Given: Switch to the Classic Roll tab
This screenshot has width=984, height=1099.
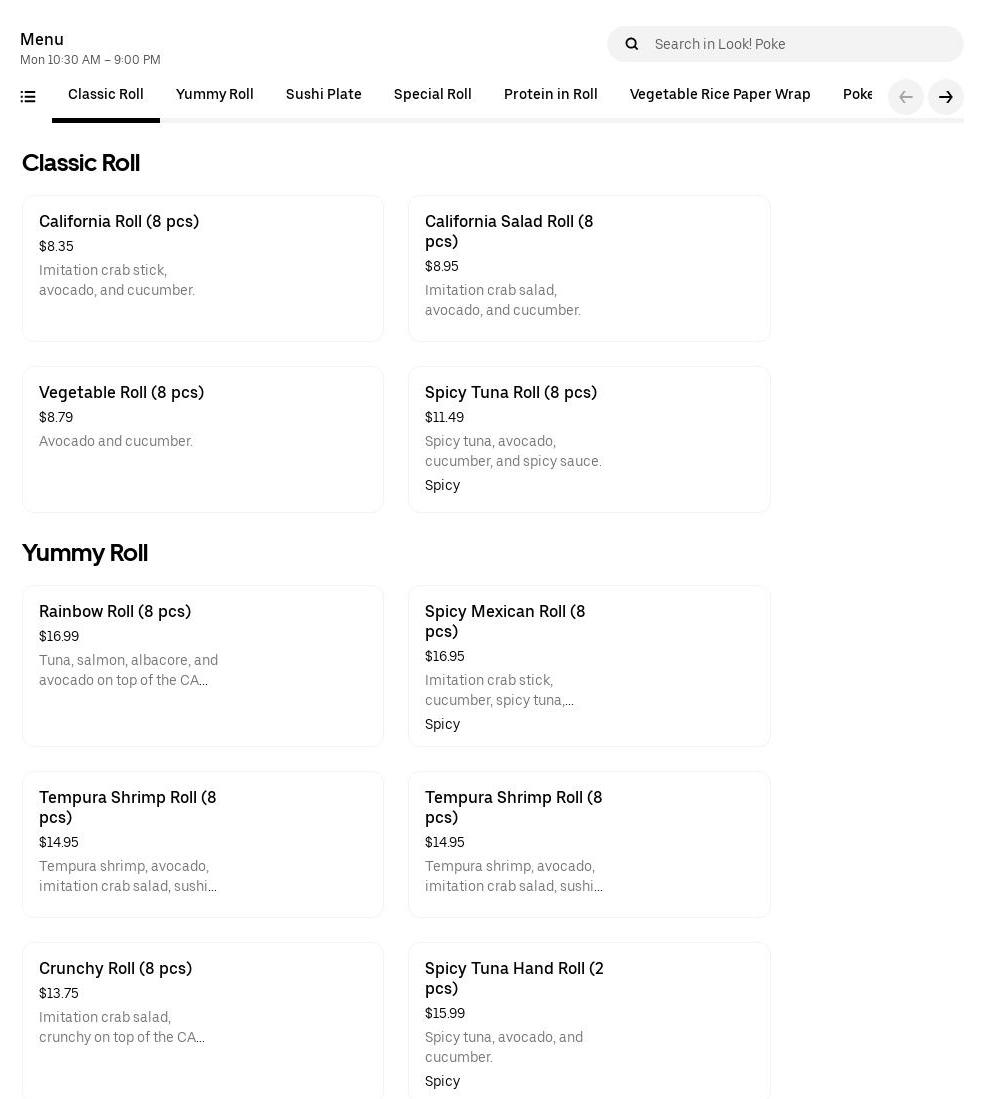Looking at the screenshot, I should (106, 95).
